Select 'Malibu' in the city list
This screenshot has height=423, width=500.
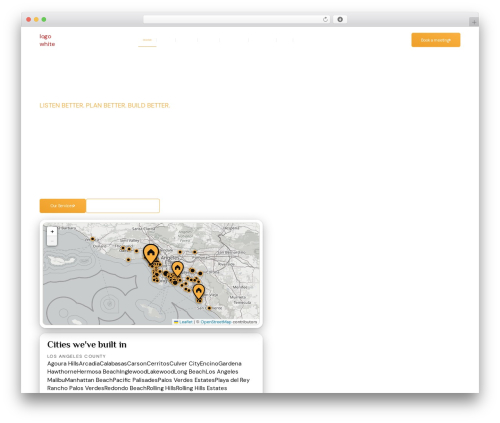point(56,380)
